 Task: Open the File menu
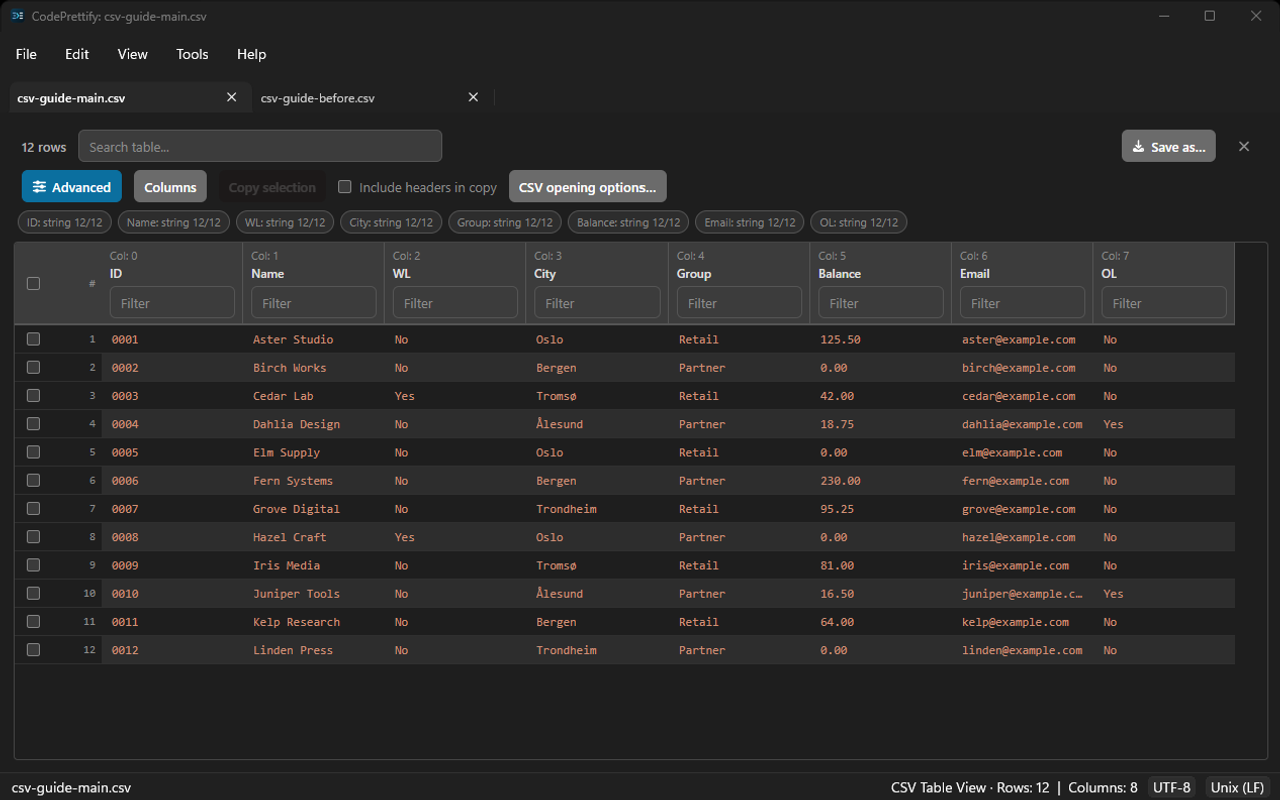point(26,54)
